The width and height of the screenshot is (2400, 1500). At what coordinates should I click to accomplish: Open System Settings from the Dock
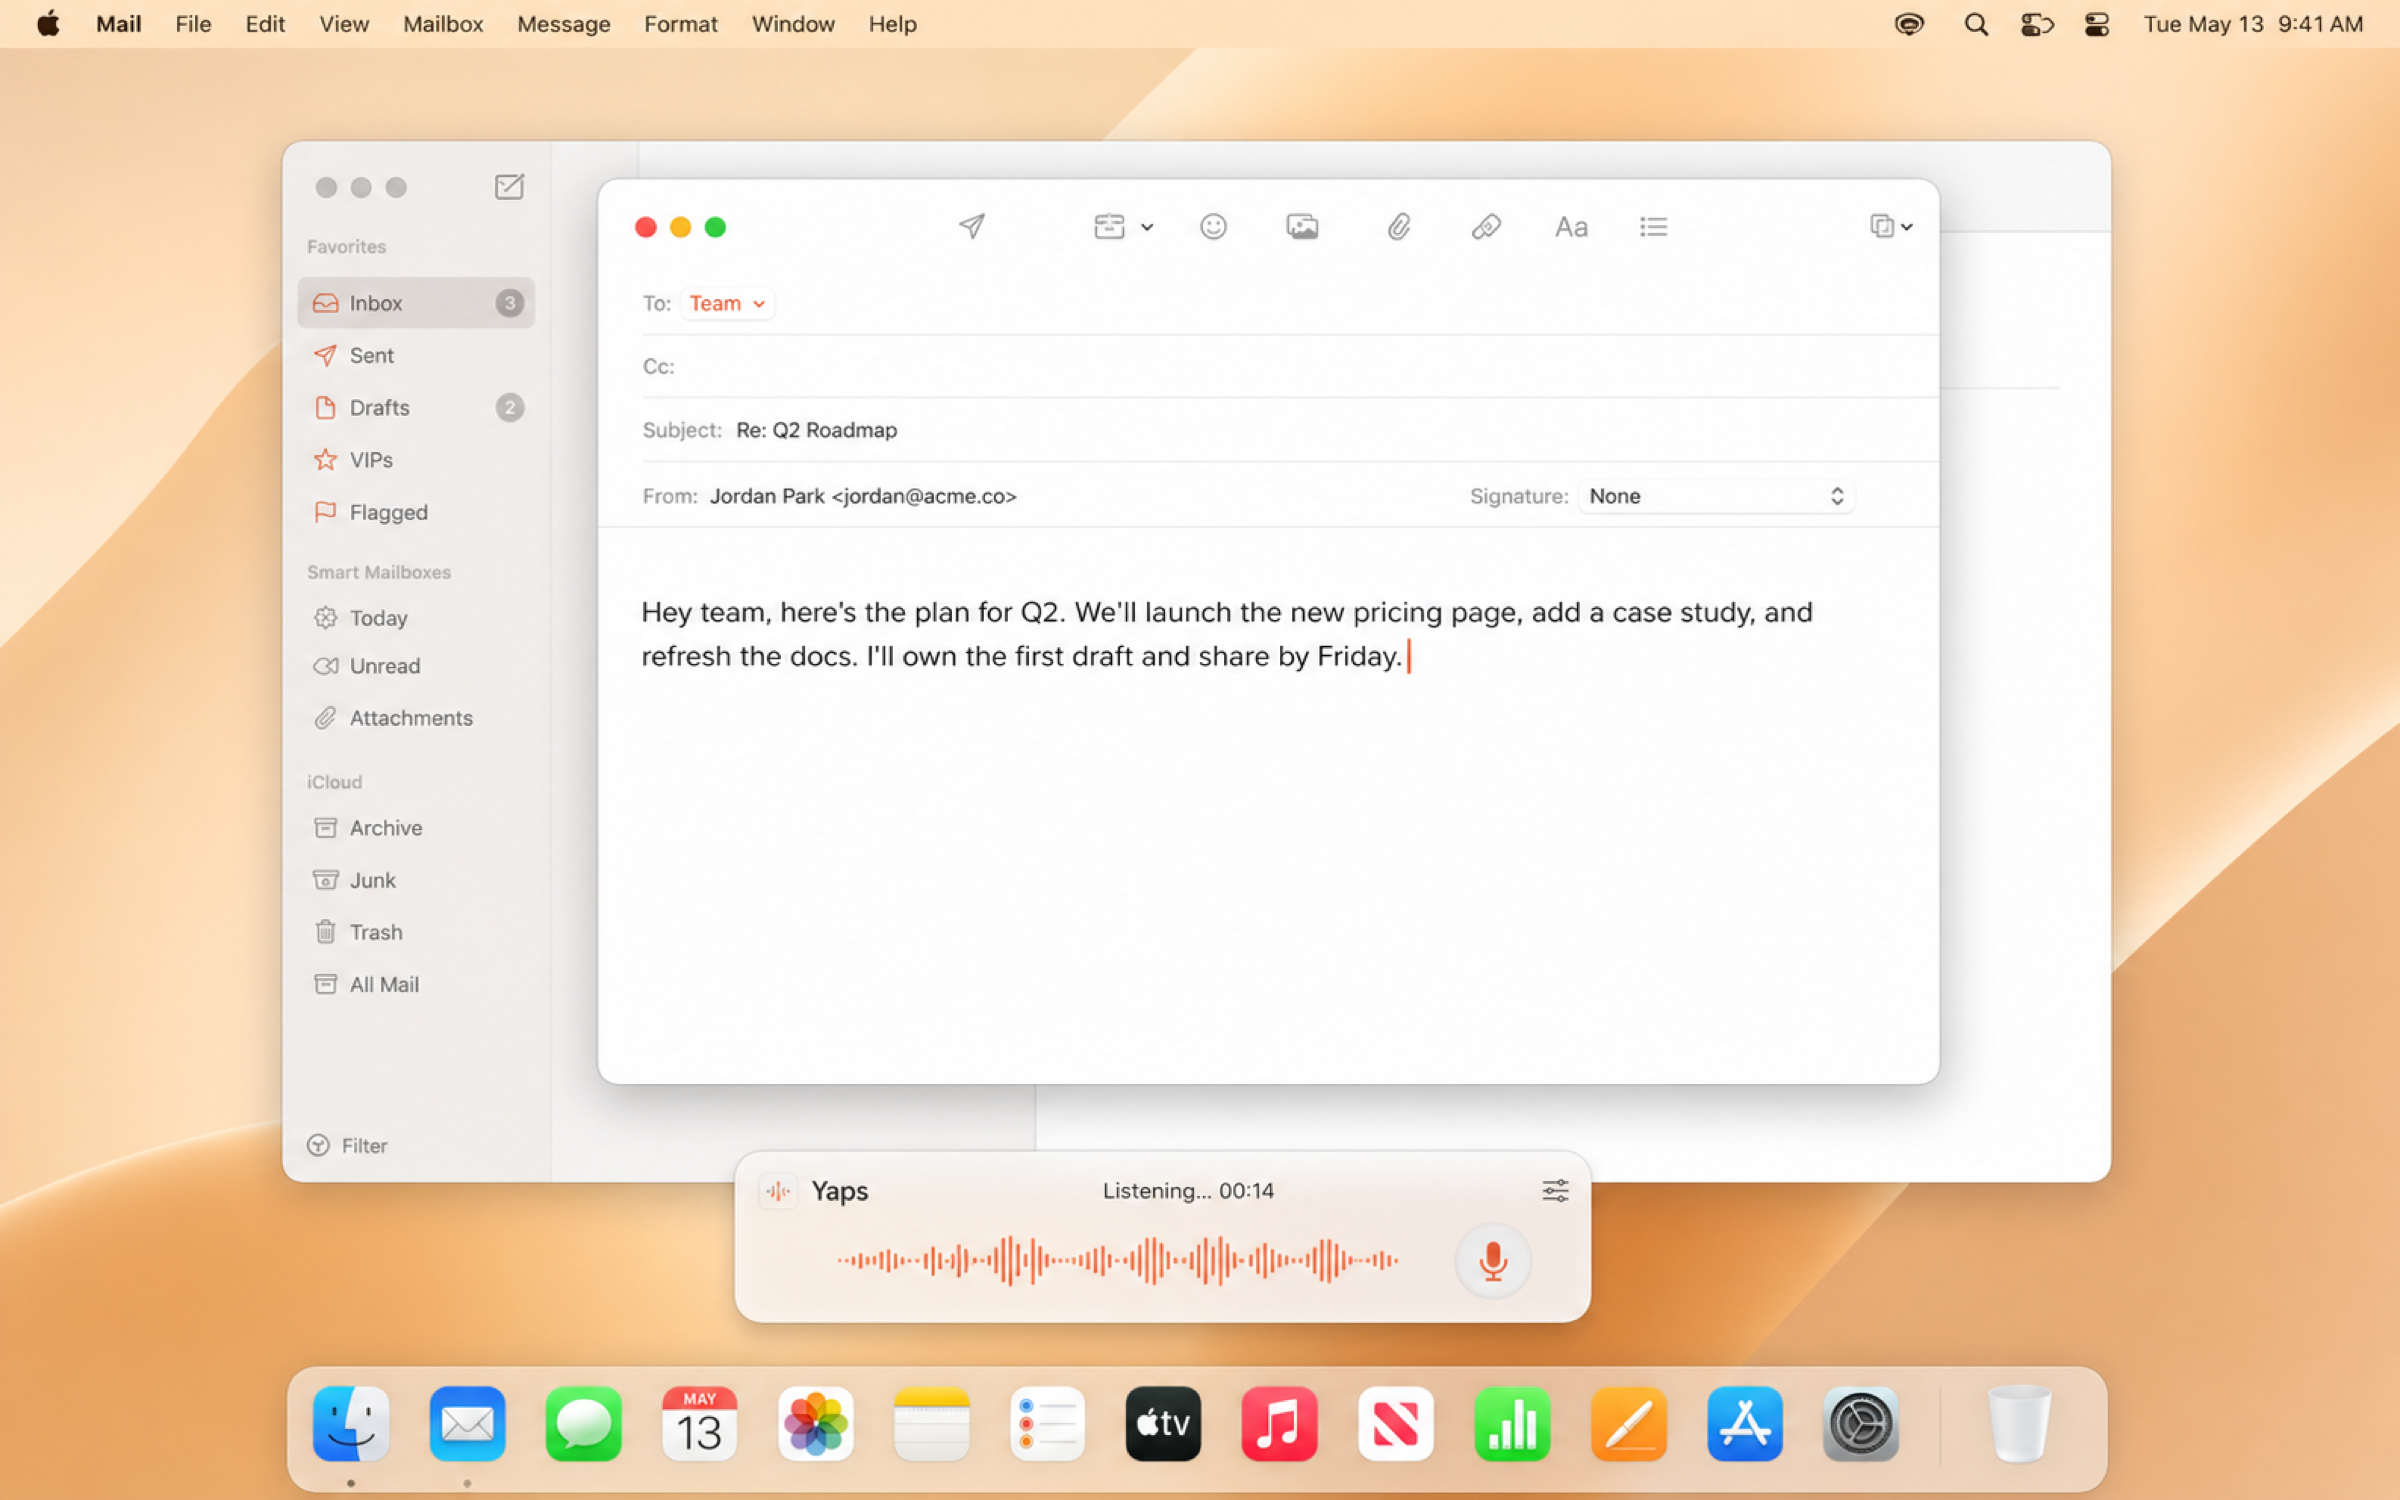[1860, 1423]
